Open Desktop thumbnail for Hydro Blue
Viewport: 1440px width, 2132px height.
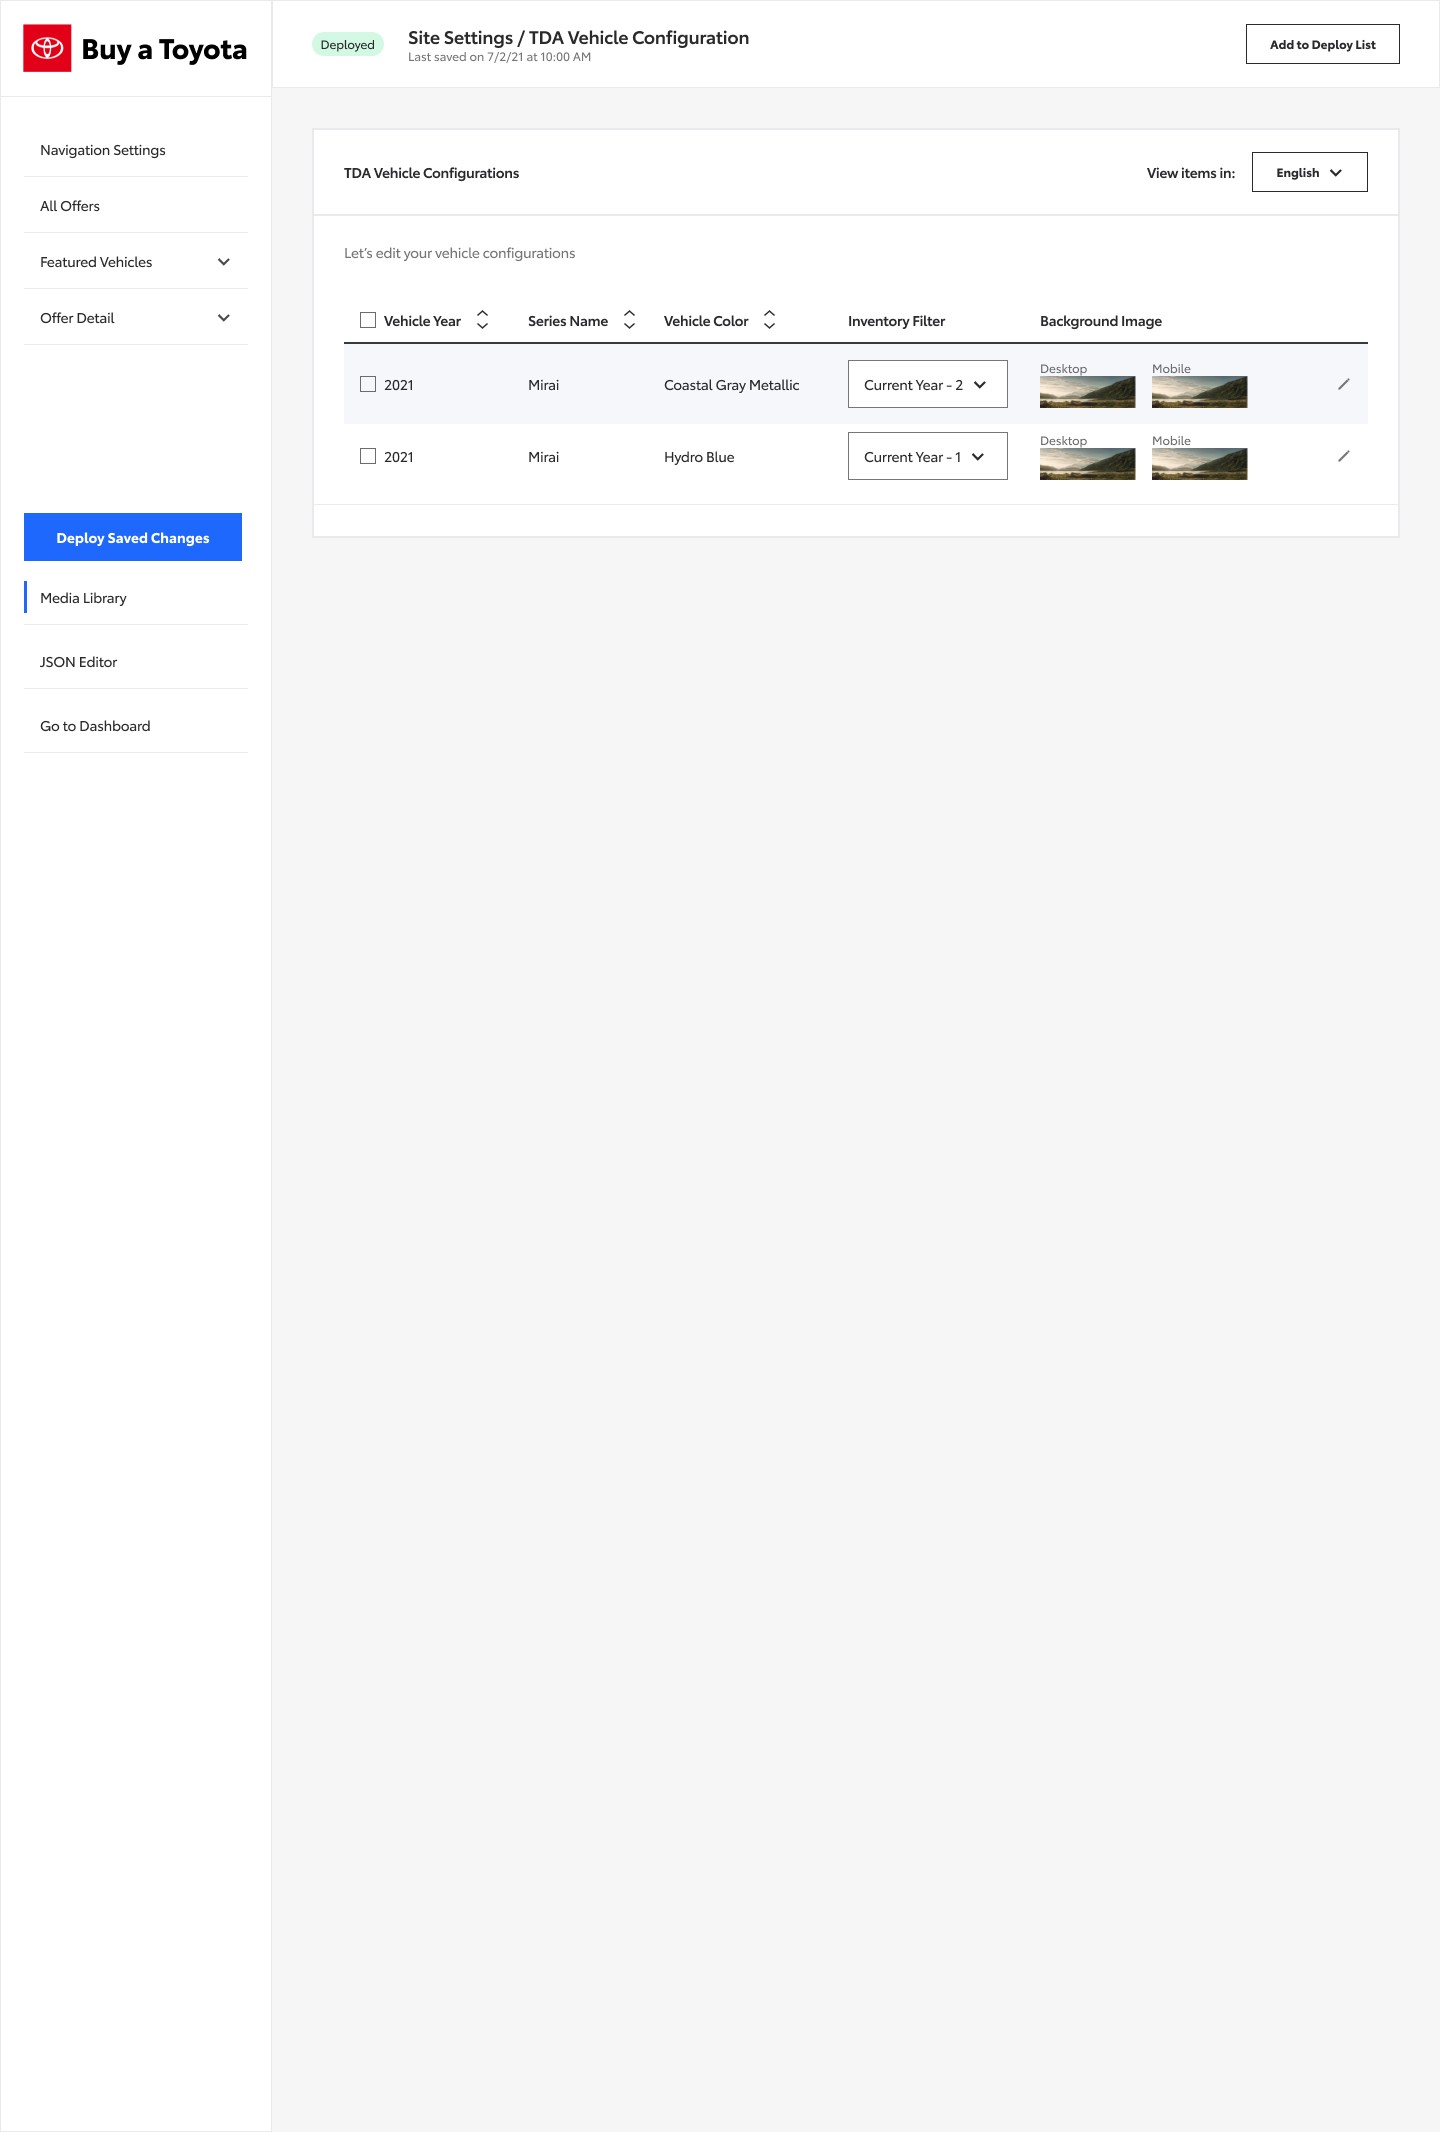pos(1087,464)
